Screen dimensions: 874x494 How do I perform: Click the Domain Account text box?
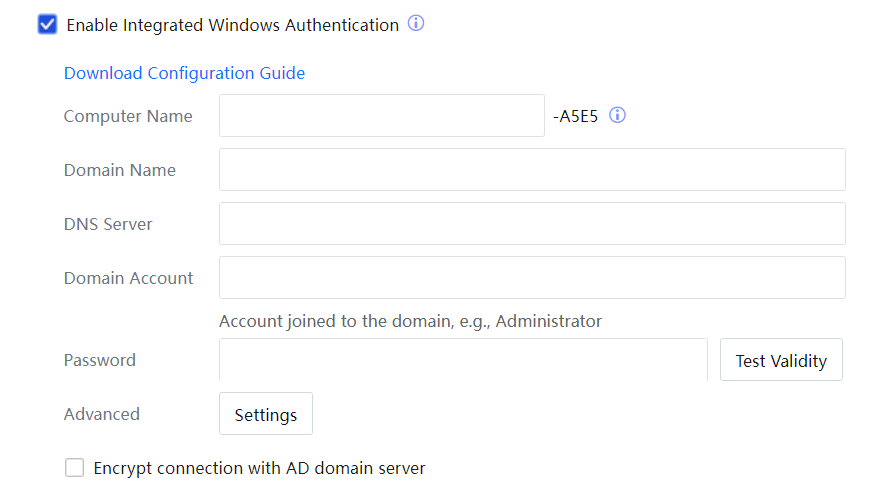click(532, 278)
